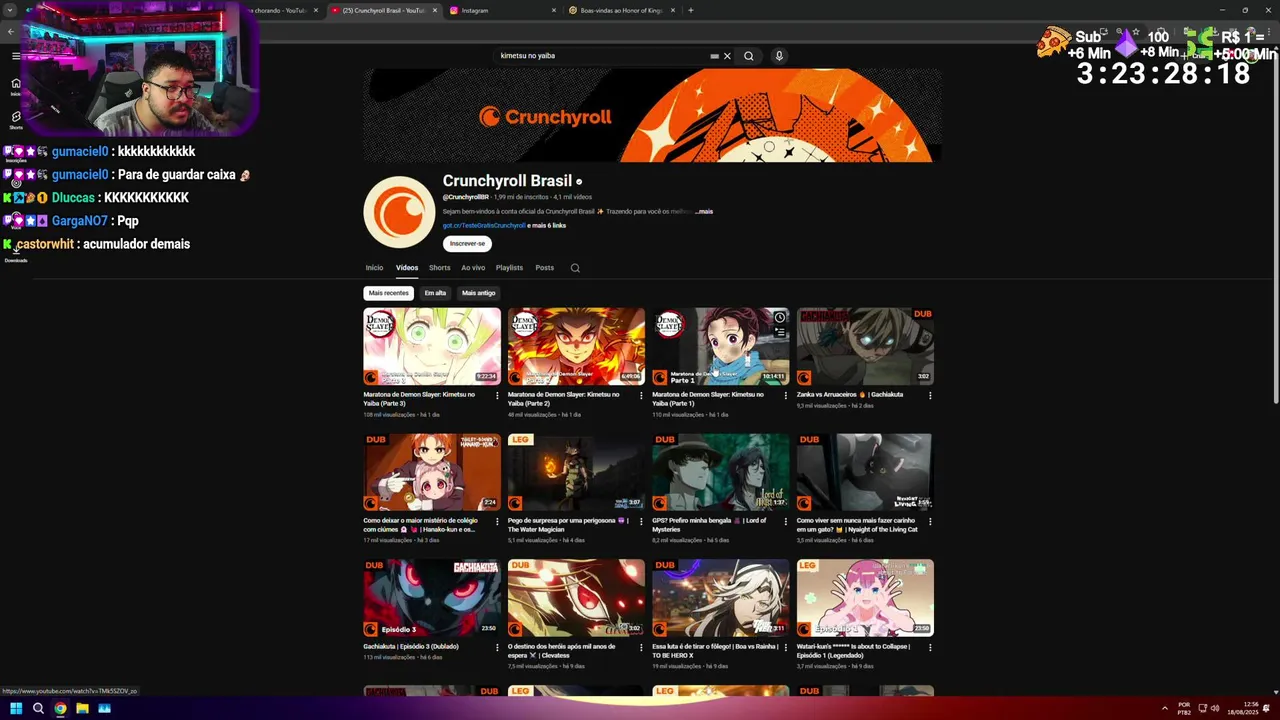The width and height of the screenshot is (1280, 720).
Task: Select the 'Em alta' filter chip
Action: [x=435, y=293]
